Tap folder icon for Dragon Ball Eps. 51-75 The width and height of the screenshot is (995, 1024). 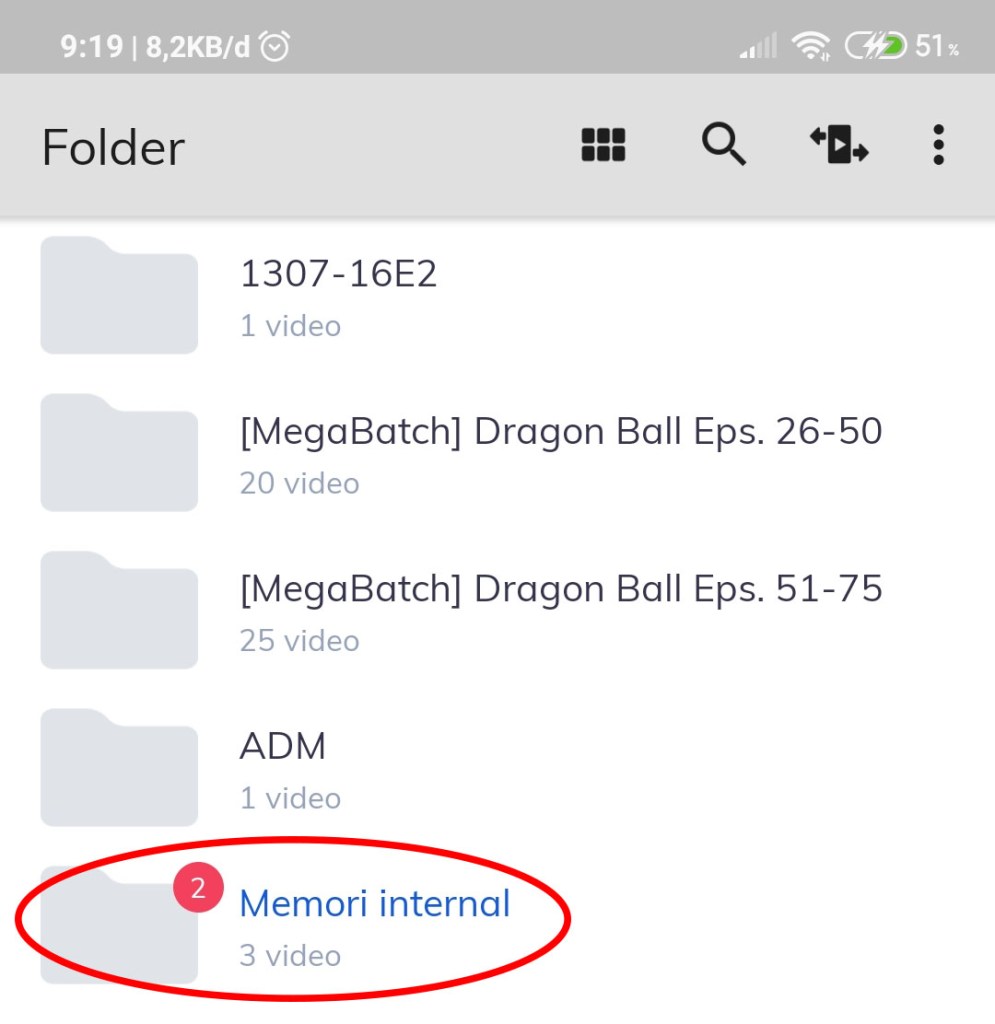(119, 610)
